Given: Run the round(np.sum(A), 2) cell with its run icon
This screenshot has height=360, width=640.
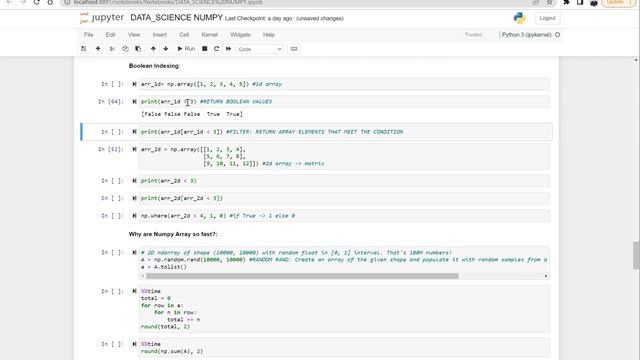Looking at the screenshot, I should pyautogui.click(x=134, y=344).
